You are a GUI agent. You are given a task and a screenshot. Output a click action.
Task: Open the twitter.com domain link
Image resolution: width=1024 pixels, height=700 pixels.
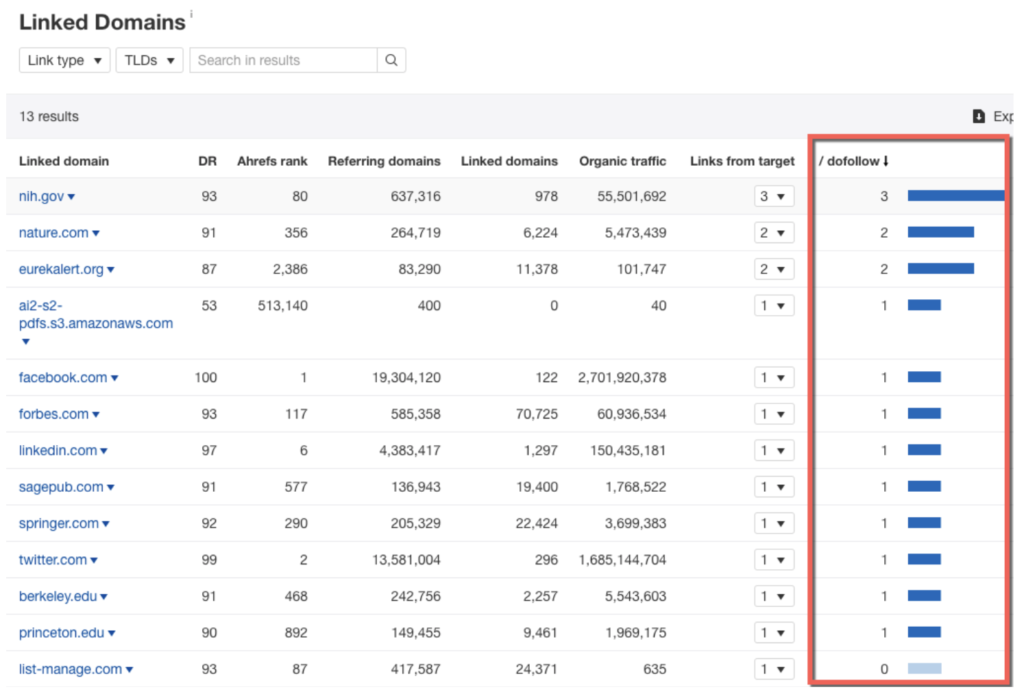tap(52, 560)
